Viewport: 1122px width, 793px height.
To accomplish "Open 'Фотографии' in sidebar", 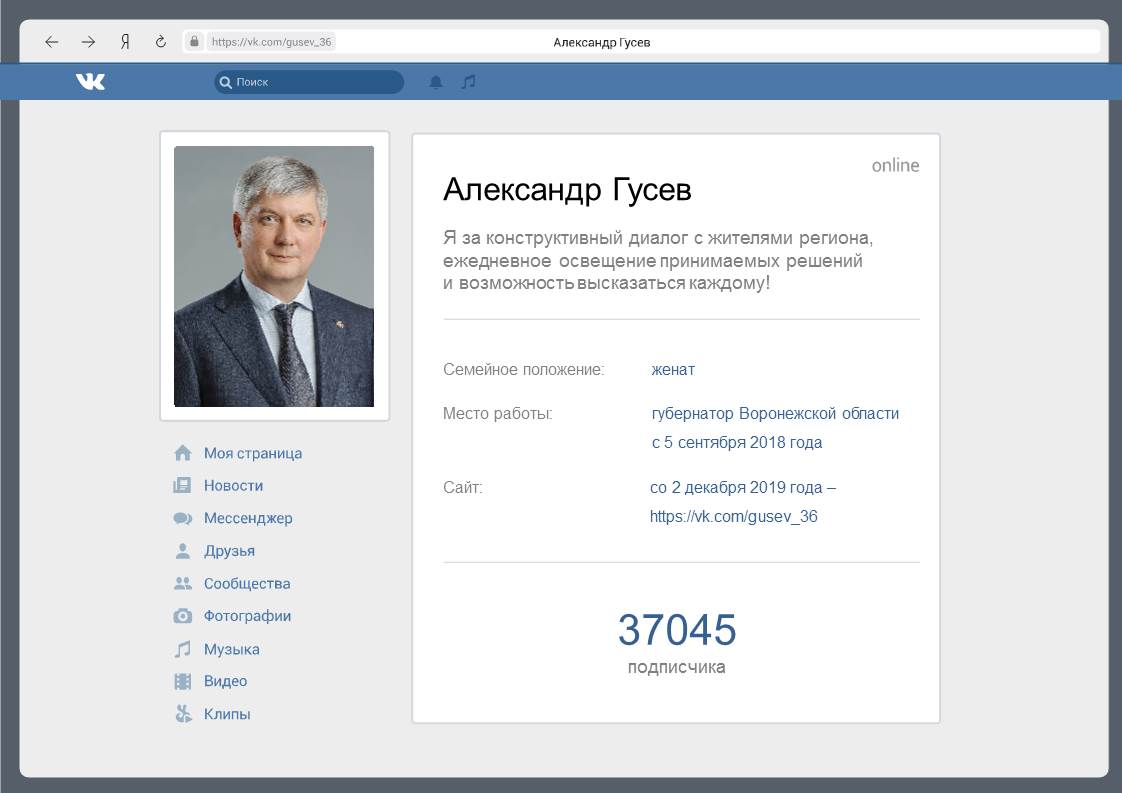I will pyautogui.click(x=247, y=616).
